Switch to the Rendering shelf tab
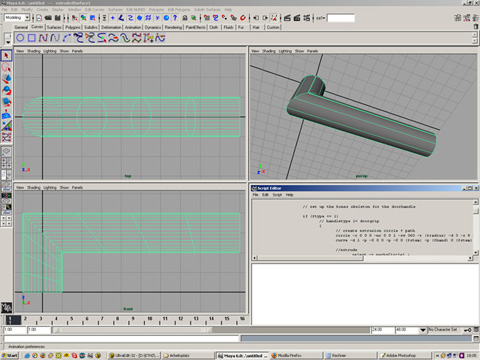Viewport: 480px width, 360px height. point(173,27)
